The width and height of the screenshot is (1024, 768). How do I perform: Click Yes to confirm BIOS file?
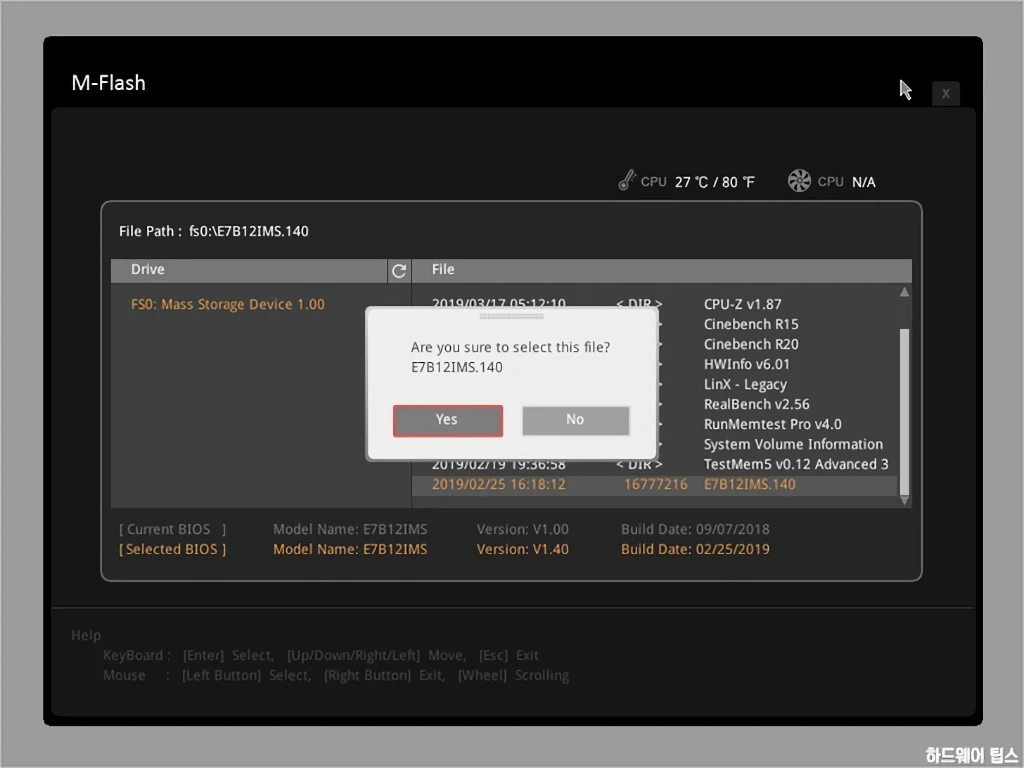click(x=447, y=420)
